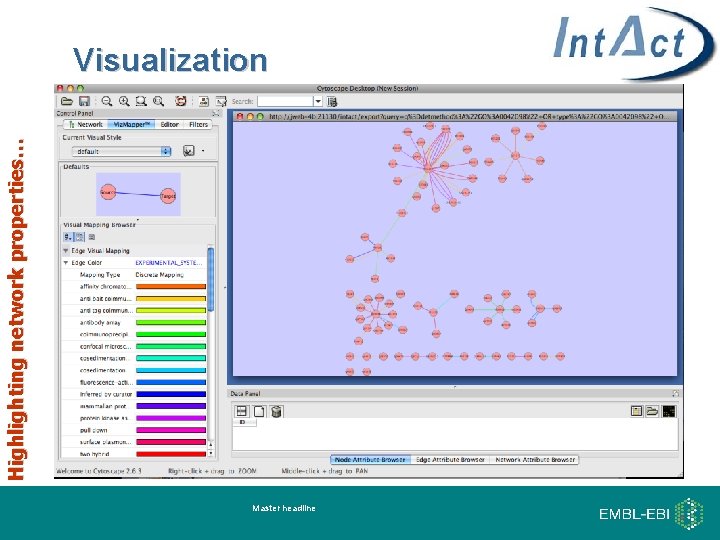Viewport: 720px width, 540px height.
Task: Click the confocal microscopy color swatch
Action: coord(171,346)
